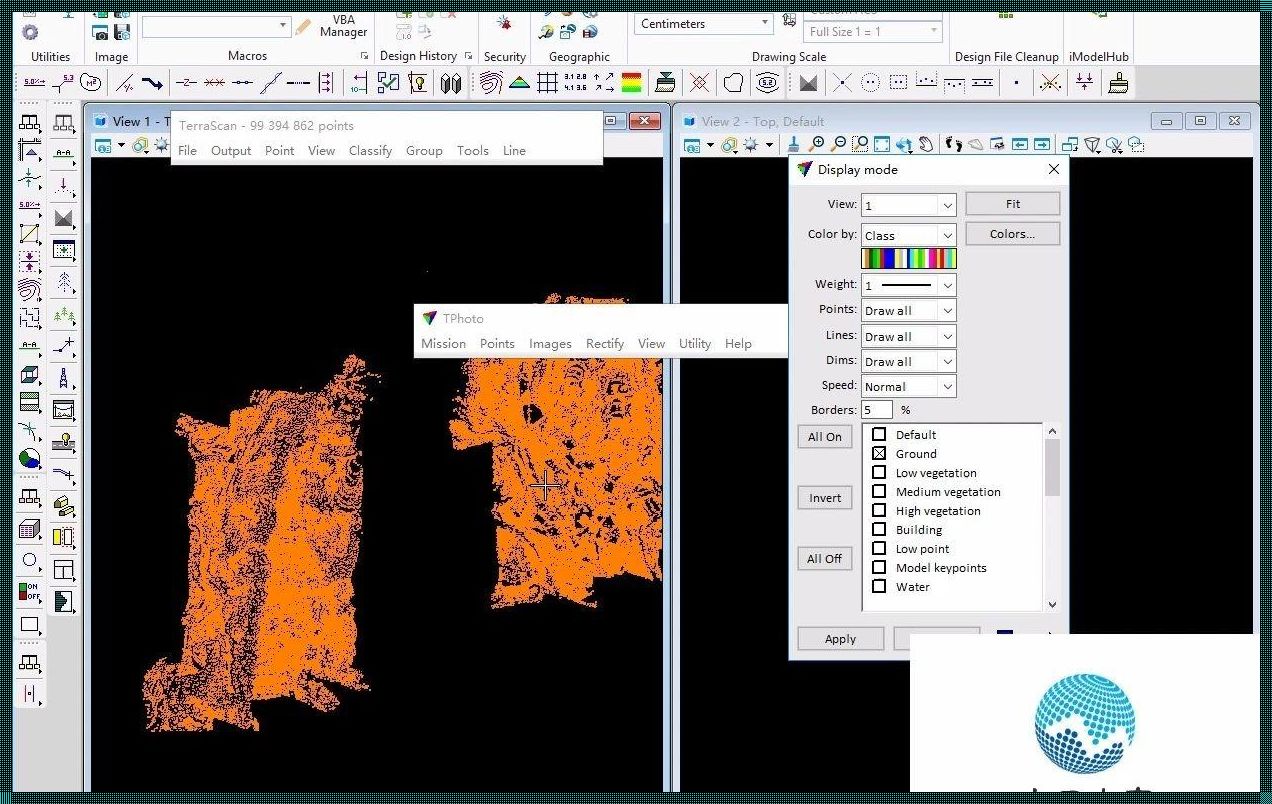Viewport: 1272px width, 804px height.
Task: Click the class list scrollbar down arrow
Action: pyautogui.click(x=1052, y=604)
